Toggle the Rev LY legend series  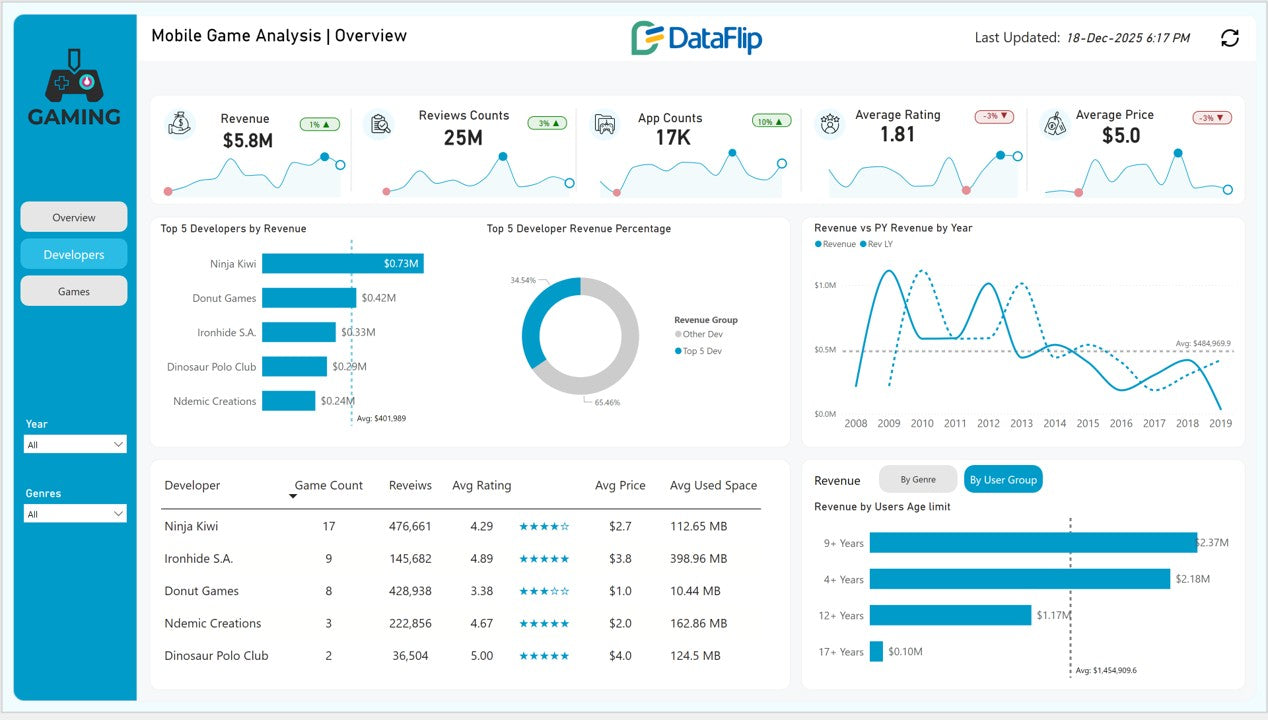point(863,244)
